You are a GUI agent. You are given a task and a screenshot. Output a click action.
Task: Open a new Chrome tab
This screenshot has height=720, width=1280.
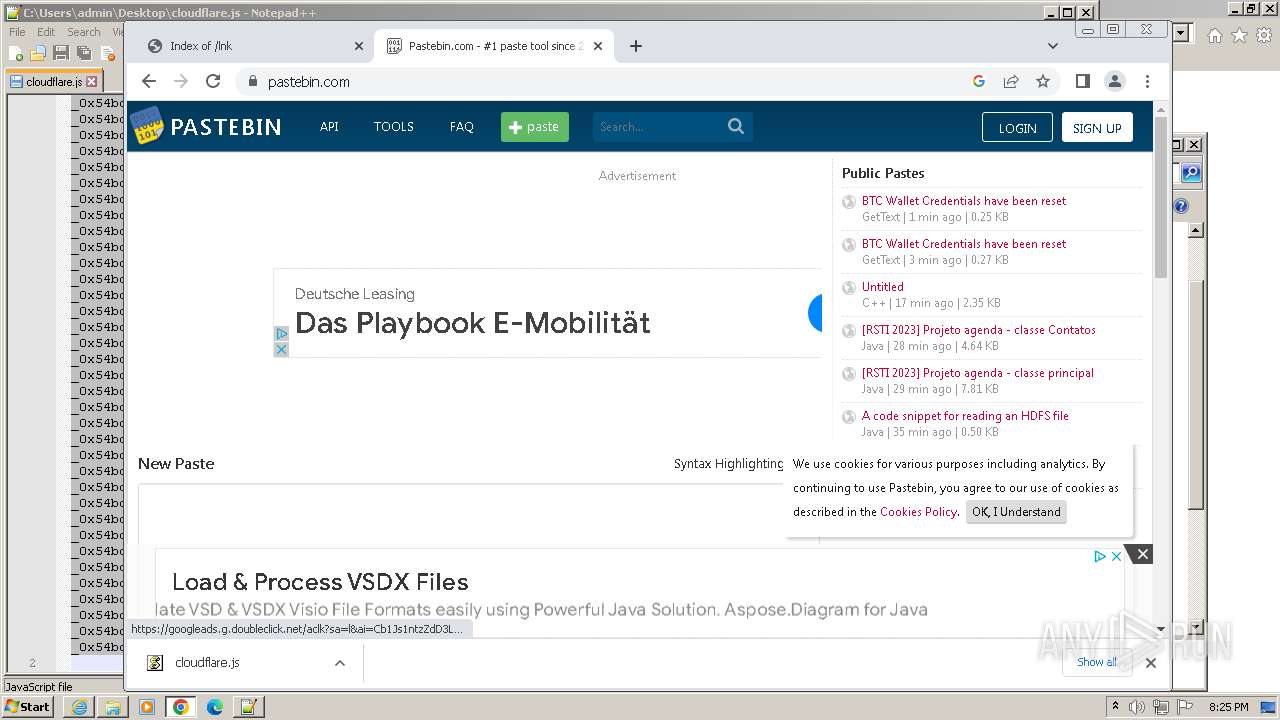point(636,46)
